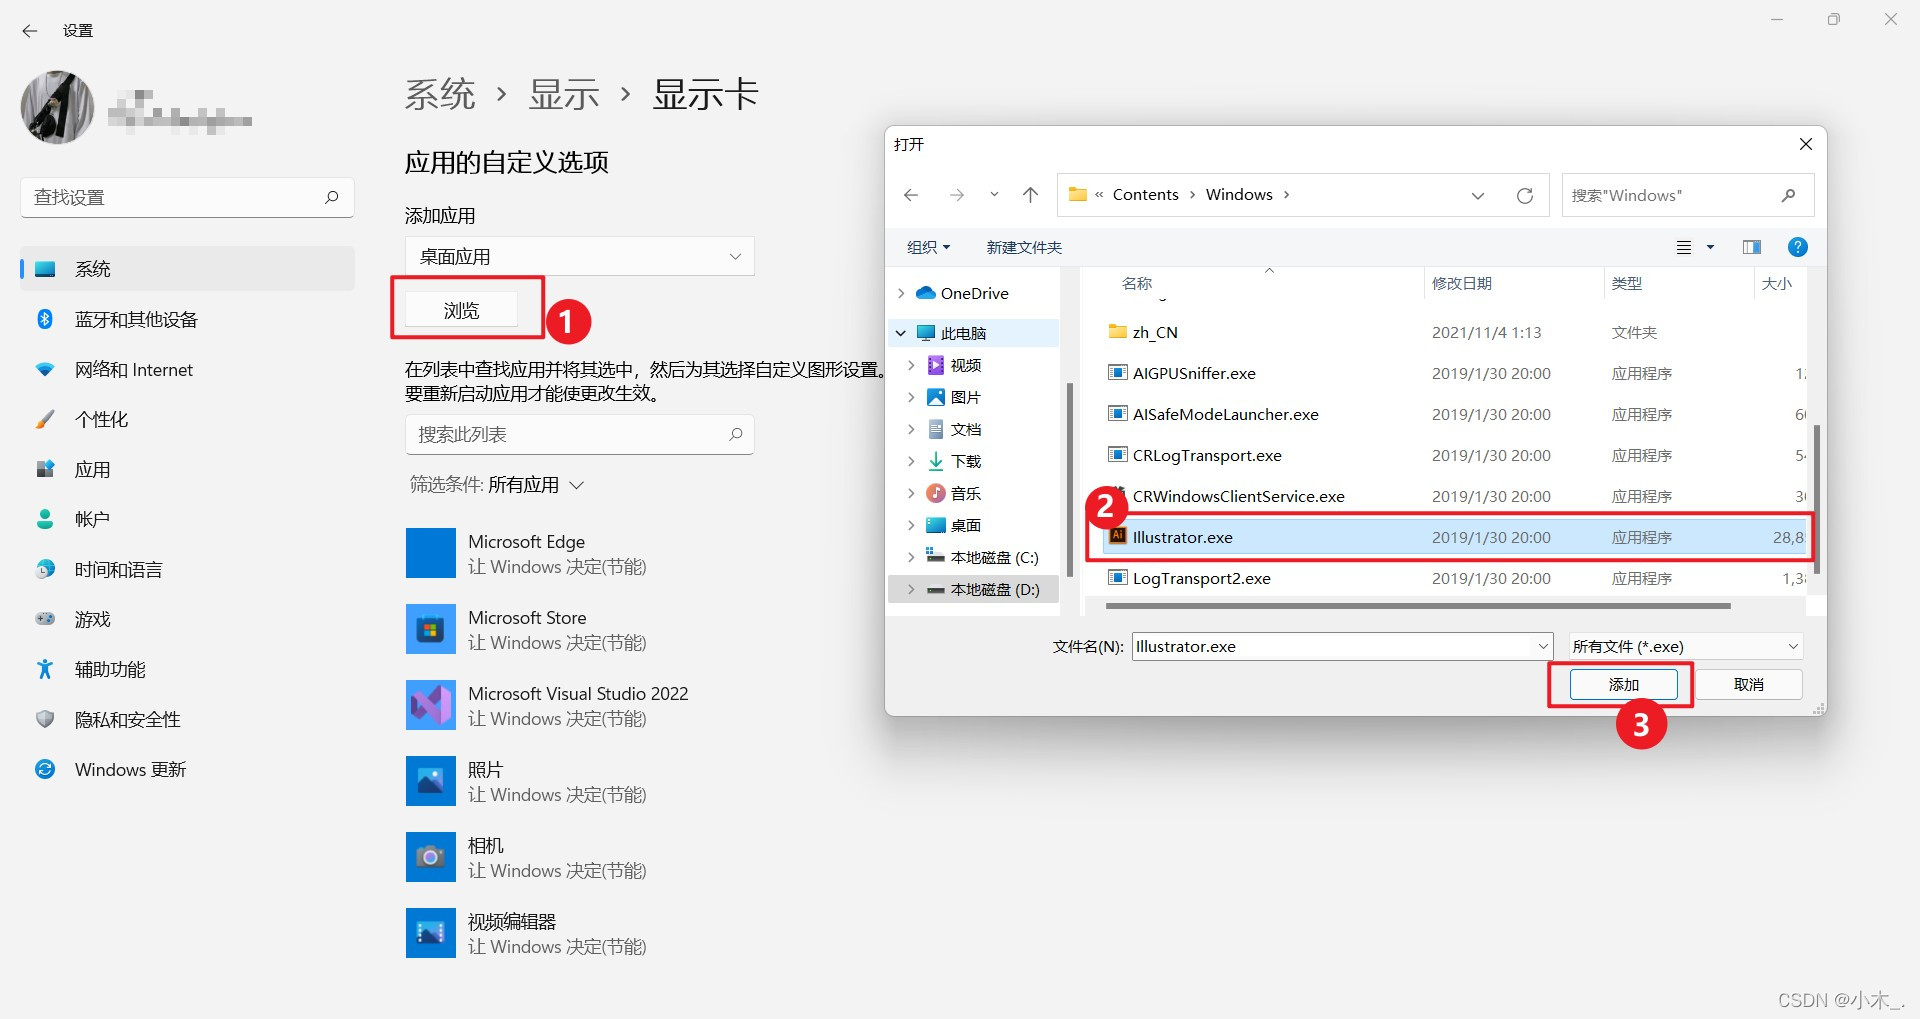Click the blue help icon

[x=1798, y=247]
